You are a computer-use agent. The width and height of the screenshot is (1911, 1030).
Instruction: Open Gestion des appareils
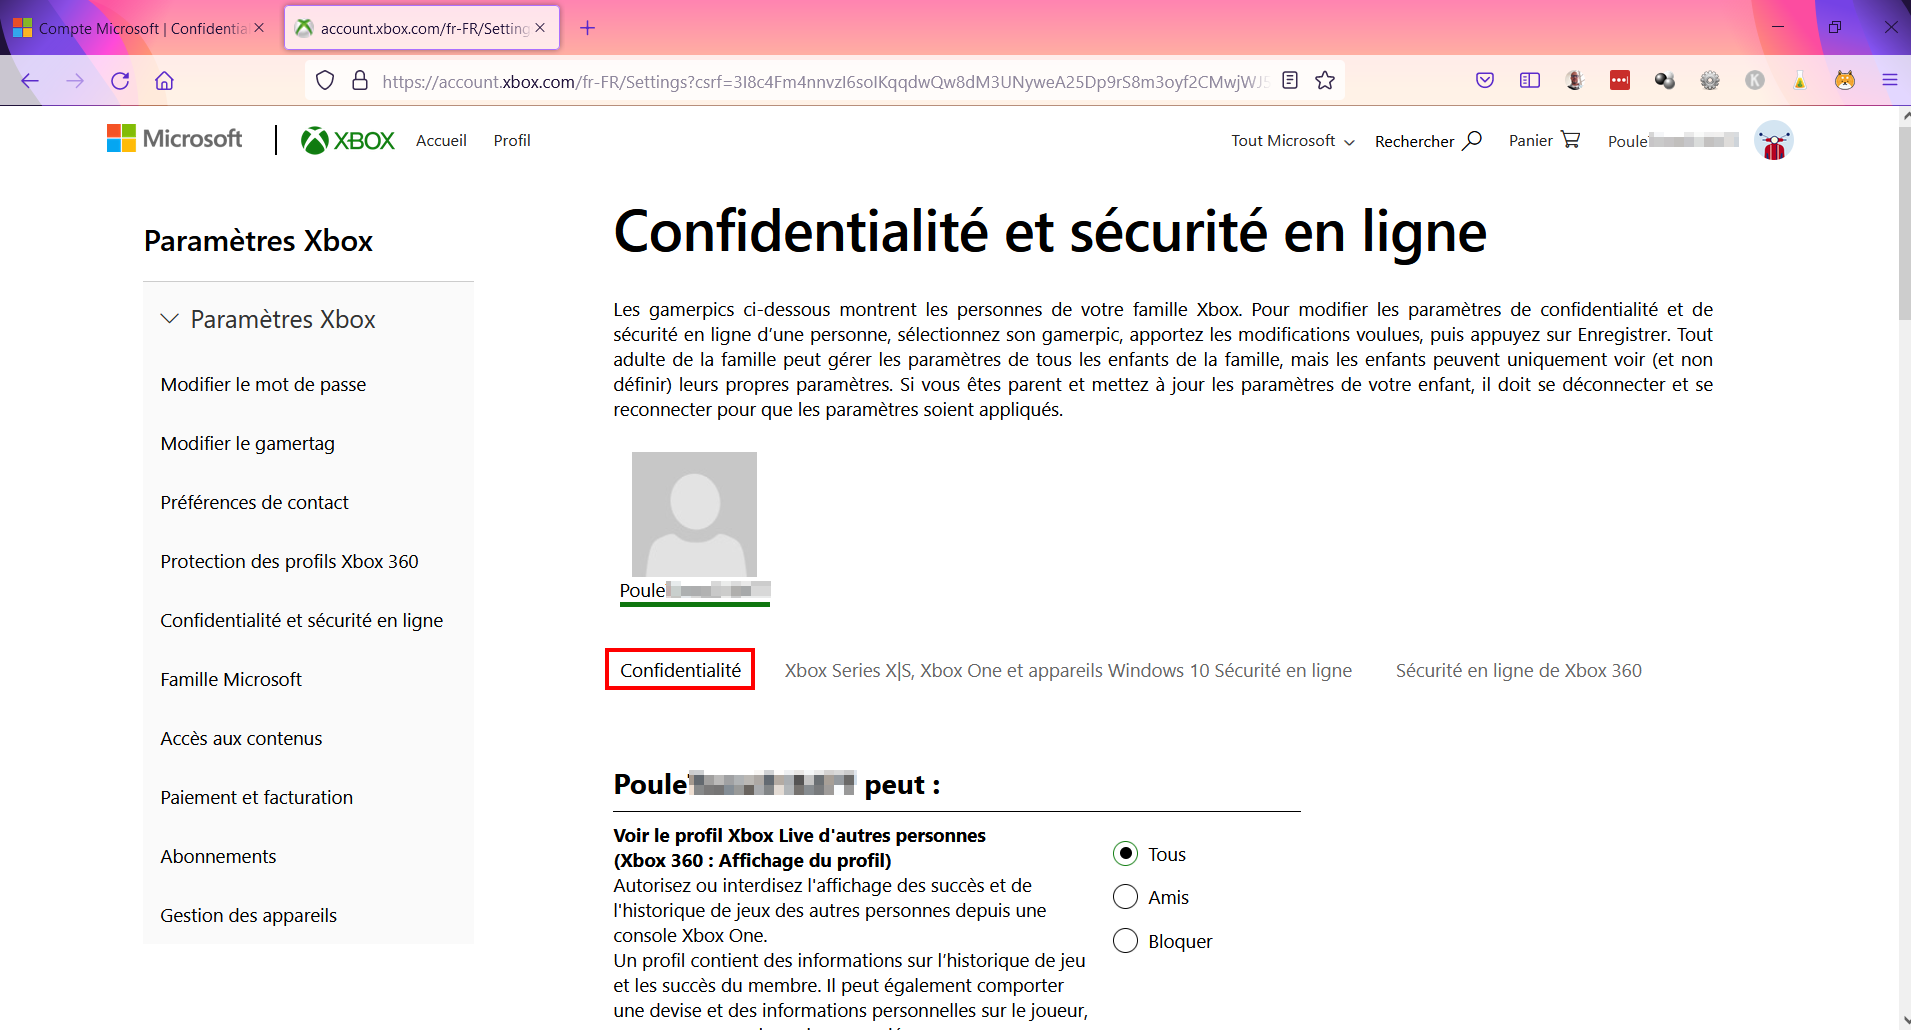[248, 916]
